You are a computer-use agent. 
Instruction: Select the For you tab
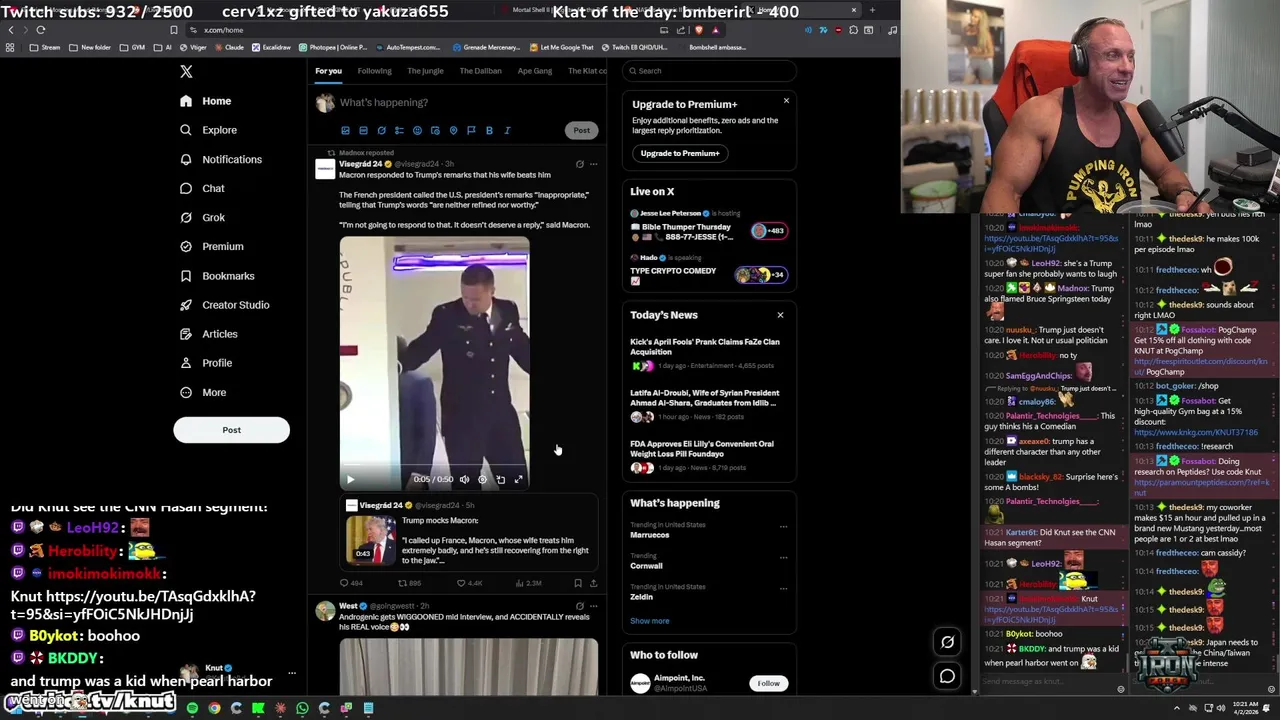[x=328, y=71]
